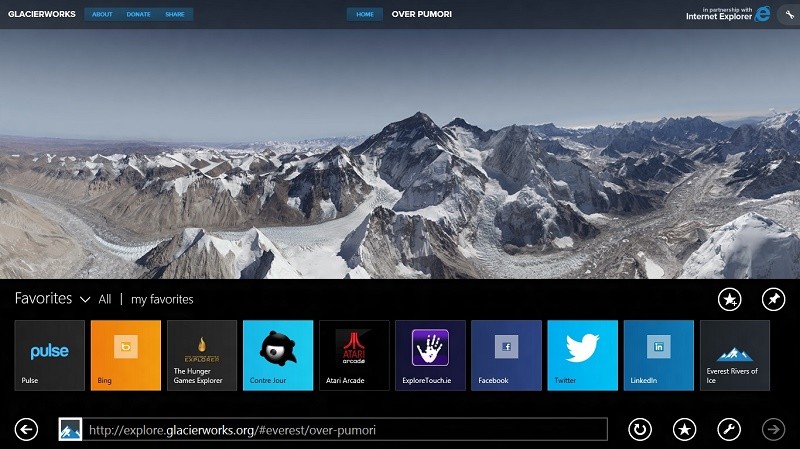Open the About menu item

[x=101, y=15]
